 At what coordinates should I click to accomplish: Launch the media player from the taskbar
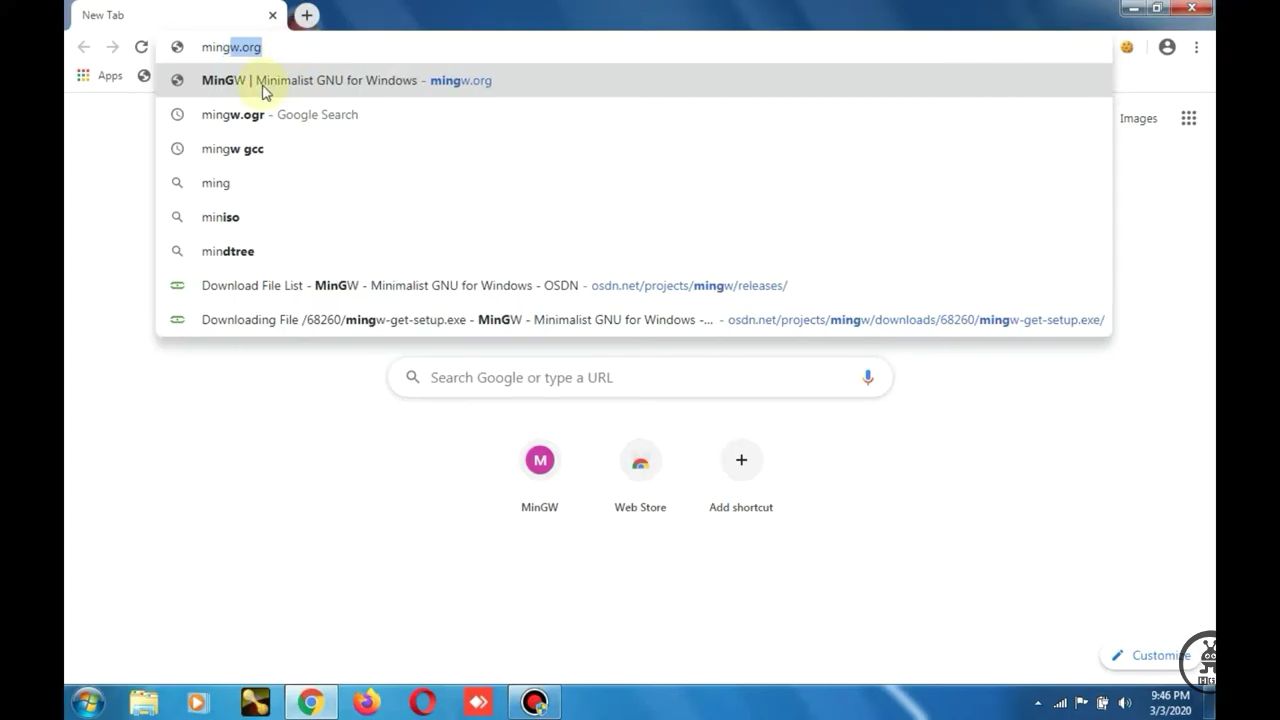(x=198, y=702)
